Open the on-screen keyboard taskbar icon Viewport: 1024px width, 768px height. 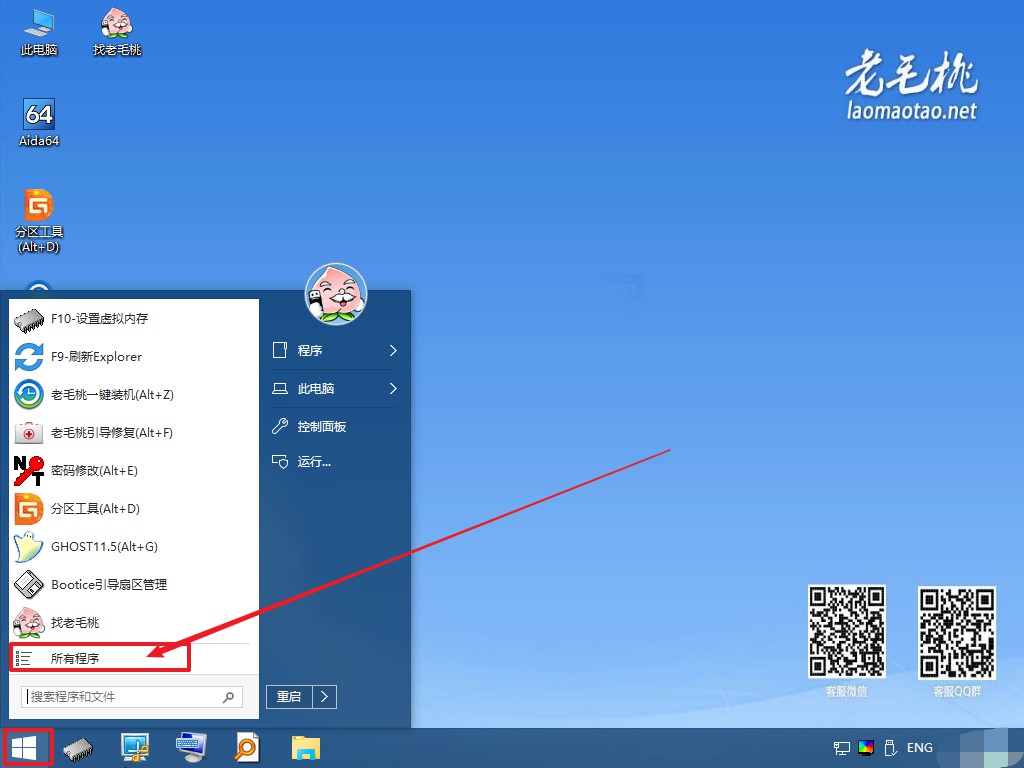[x=191, y=748]
